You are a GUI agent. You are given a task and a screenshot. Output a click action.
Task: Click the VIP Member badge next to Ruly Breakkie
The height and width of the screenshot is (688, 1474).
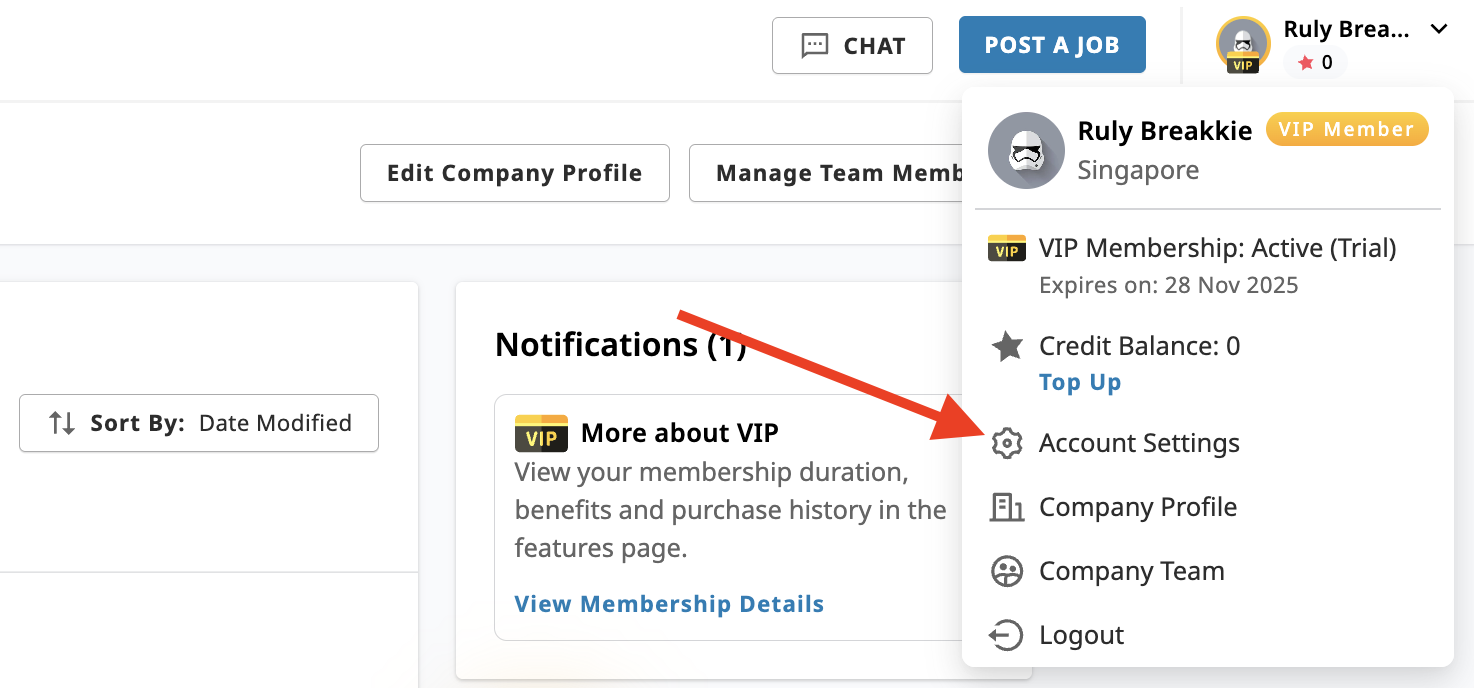pos(1347,129)
